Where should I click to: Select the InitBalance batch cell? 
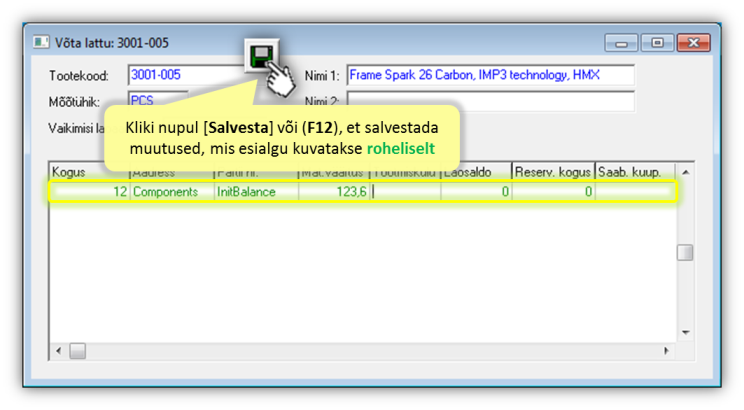(256, 192)
